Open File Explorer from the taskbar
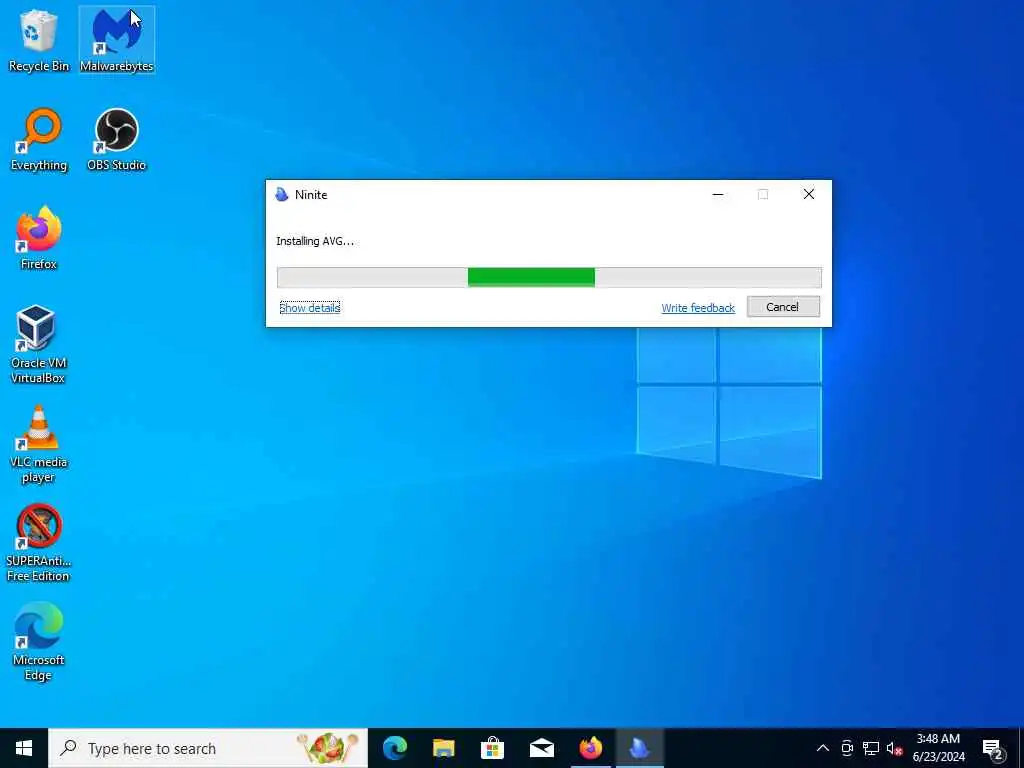The image size is (1024, 768). [x=443, y=748]
